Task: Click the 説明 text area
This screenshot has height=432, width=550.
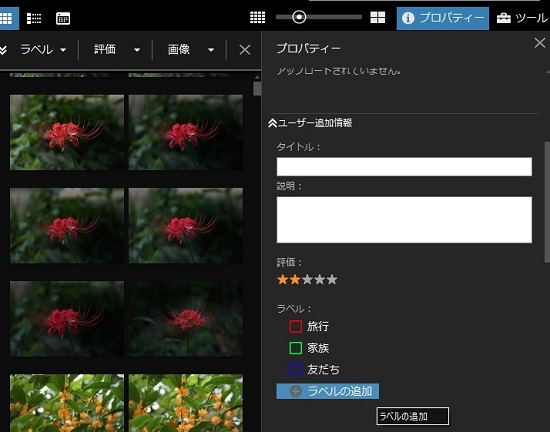Action: [x=404, y=220]
